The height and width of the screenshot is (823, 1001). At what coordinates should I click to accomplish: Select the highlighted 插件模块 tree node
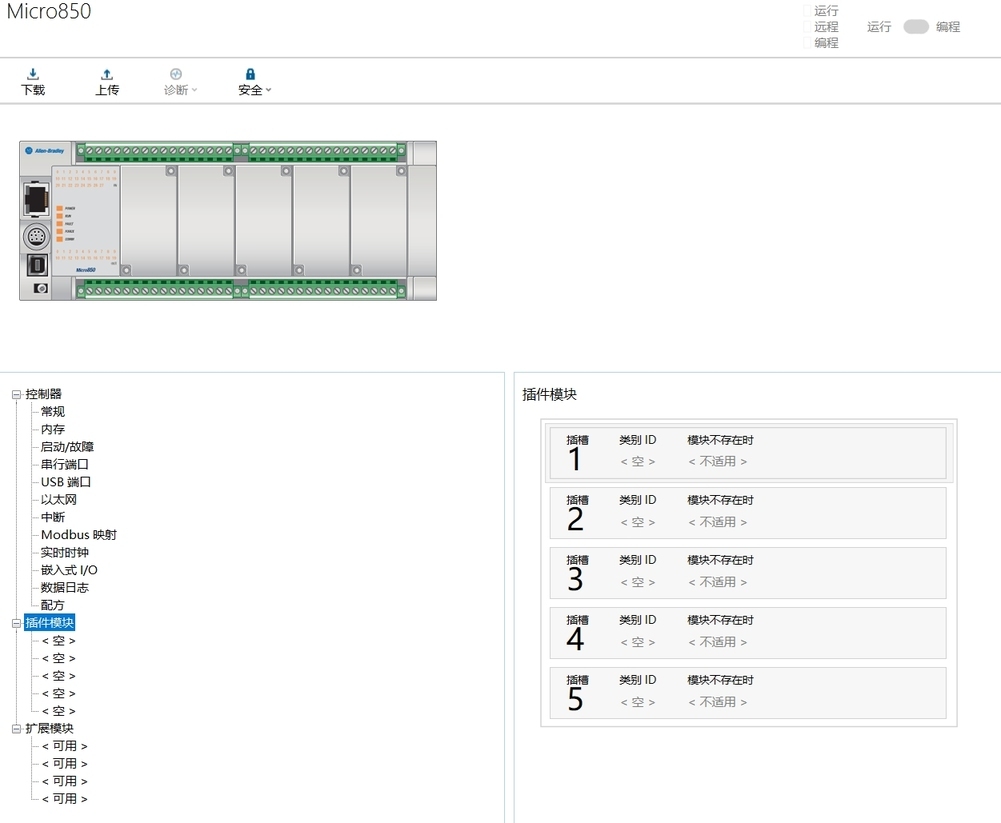click(x=50, y=623)
